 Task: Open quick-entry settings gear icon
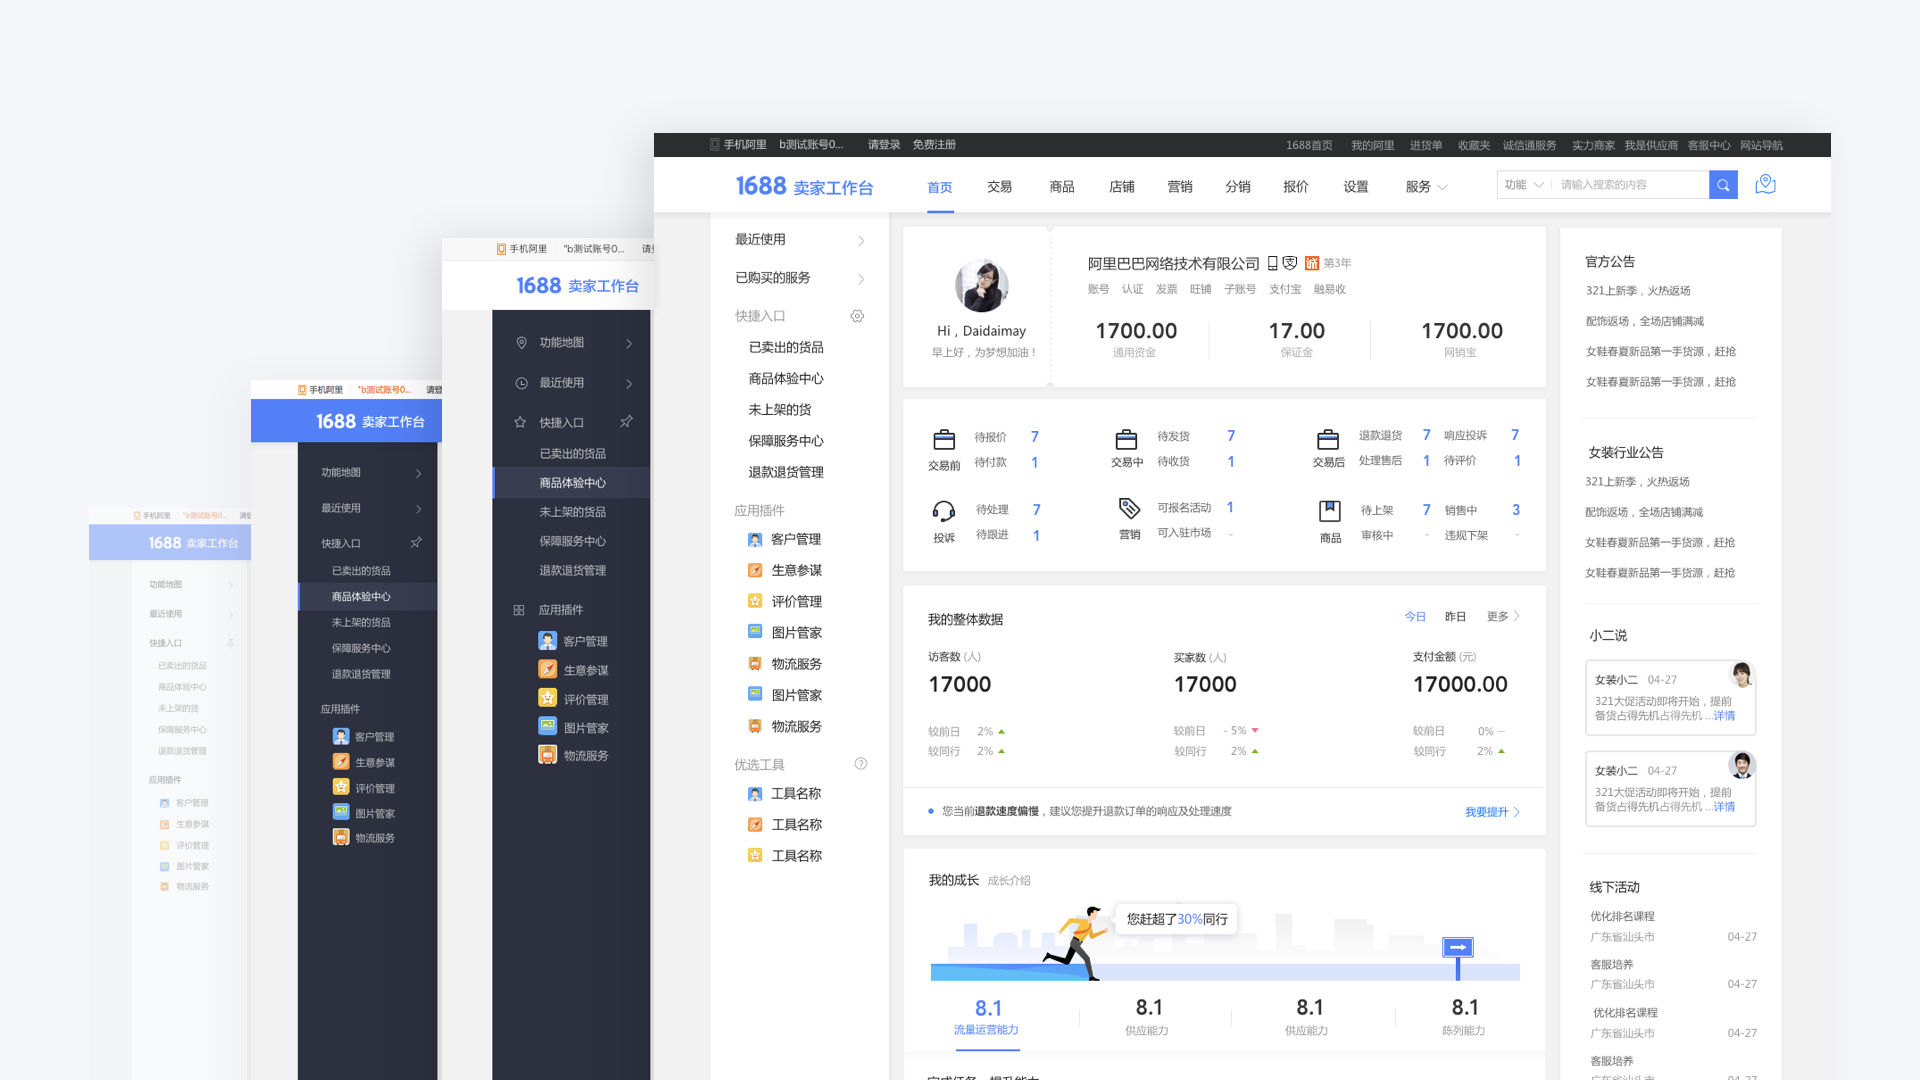click(857, 316)
